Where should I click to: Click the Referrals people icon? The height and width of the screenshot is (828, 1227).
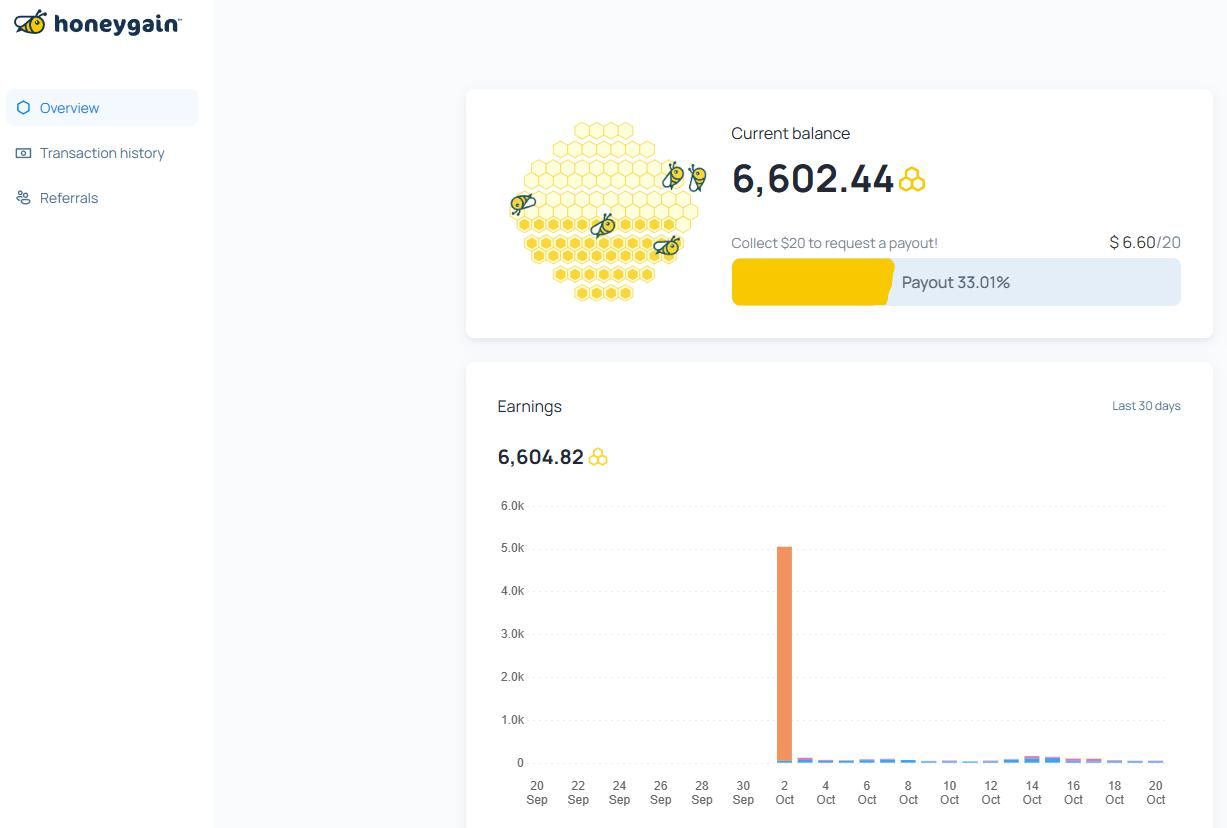(x=23, y=198)
